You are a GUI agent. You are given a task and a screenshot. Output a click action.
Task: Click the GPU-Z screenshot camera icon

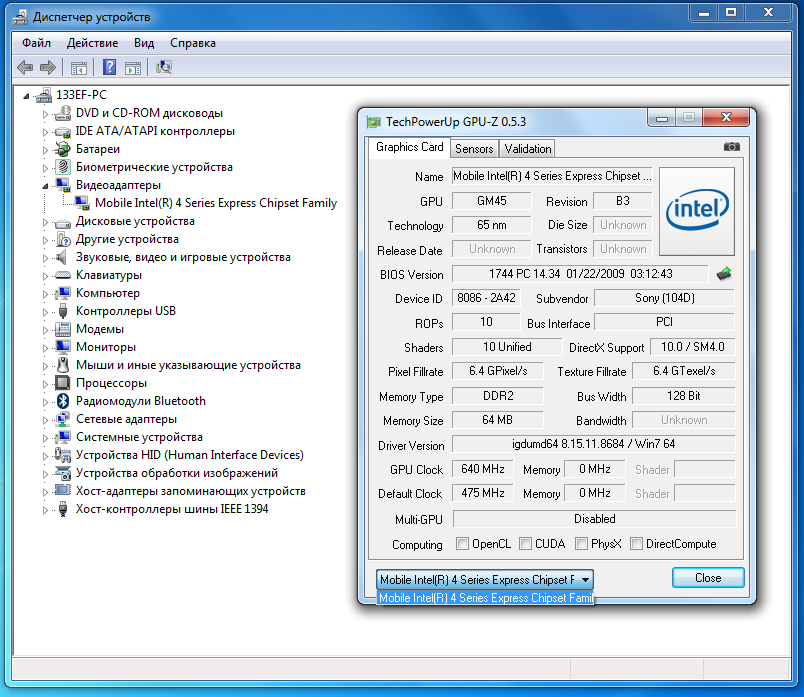point(732,147)
